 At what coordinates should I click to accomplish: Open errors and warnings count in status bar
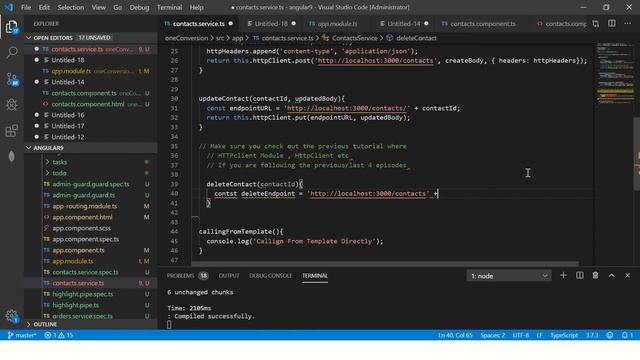click(x=59, y=335)
